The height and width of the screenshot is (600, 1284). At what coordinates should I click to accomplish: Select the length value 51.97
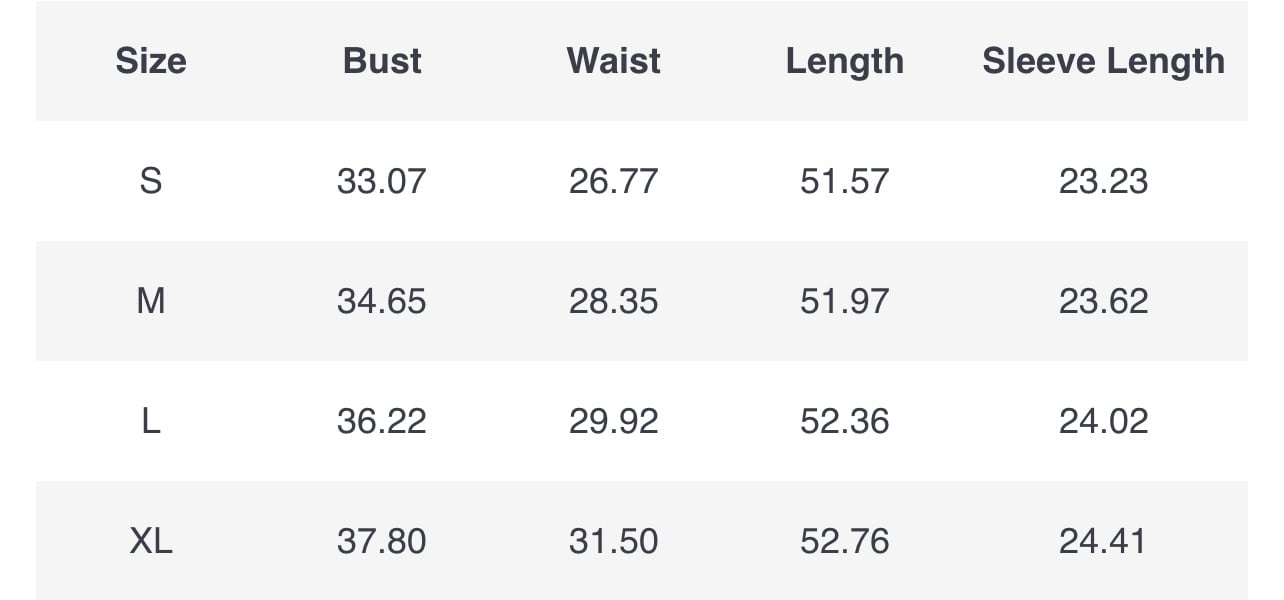click(x=844, y=301)
